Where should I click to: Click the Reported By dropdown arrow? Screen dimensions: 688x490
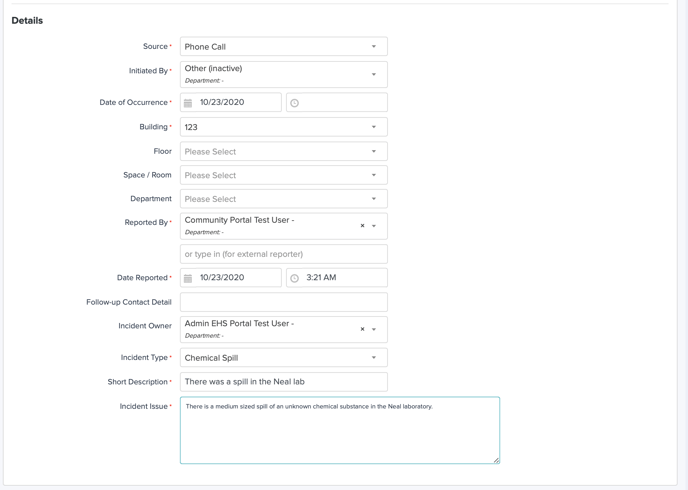point(375,226)
